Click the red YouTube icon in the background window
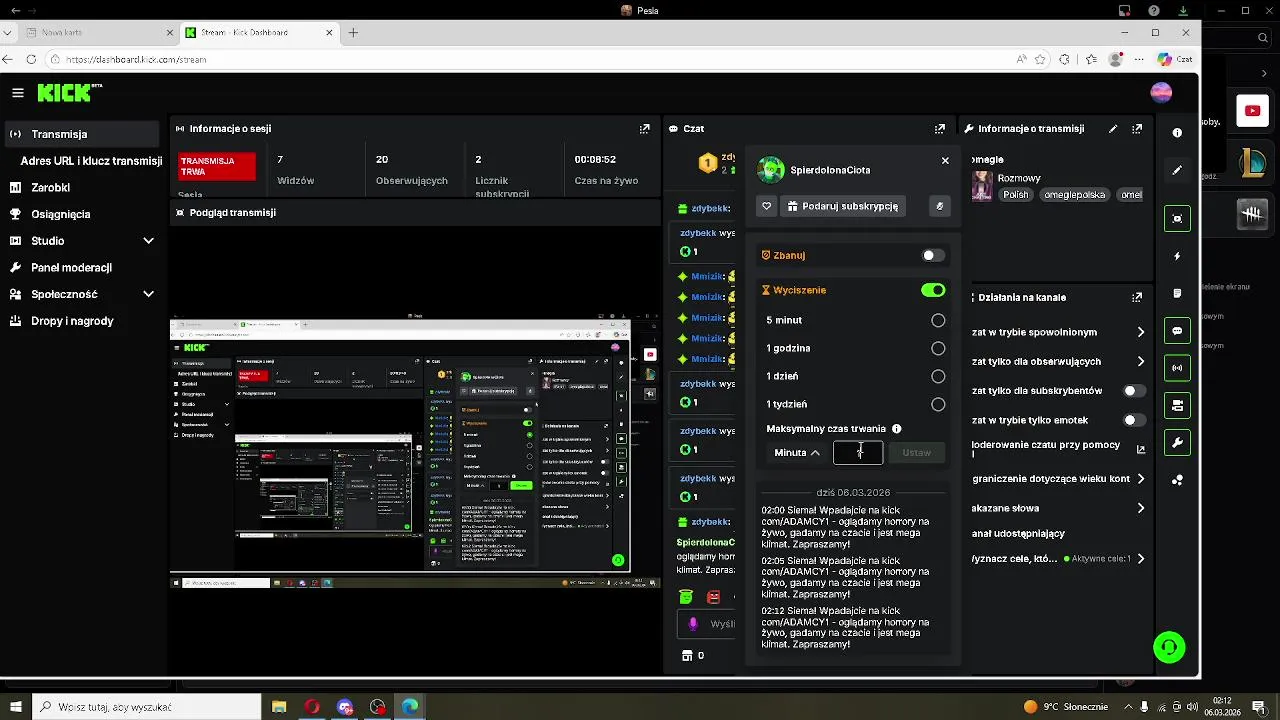Image resolution: width=1280 pixels, height=720 pixels. [x=1252, y=111]
